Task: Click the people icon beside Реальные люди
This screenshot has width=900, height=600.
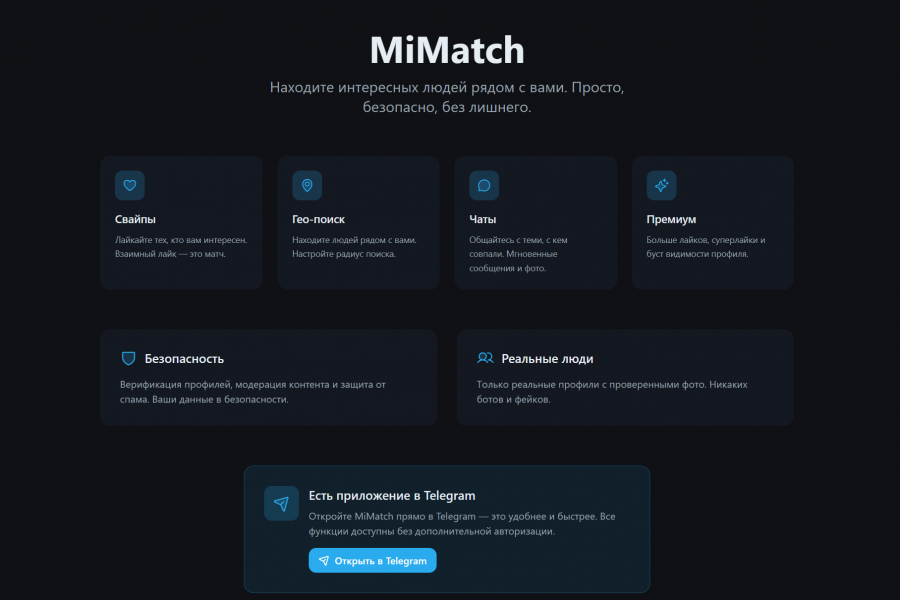Action: [x=485, y=358]
